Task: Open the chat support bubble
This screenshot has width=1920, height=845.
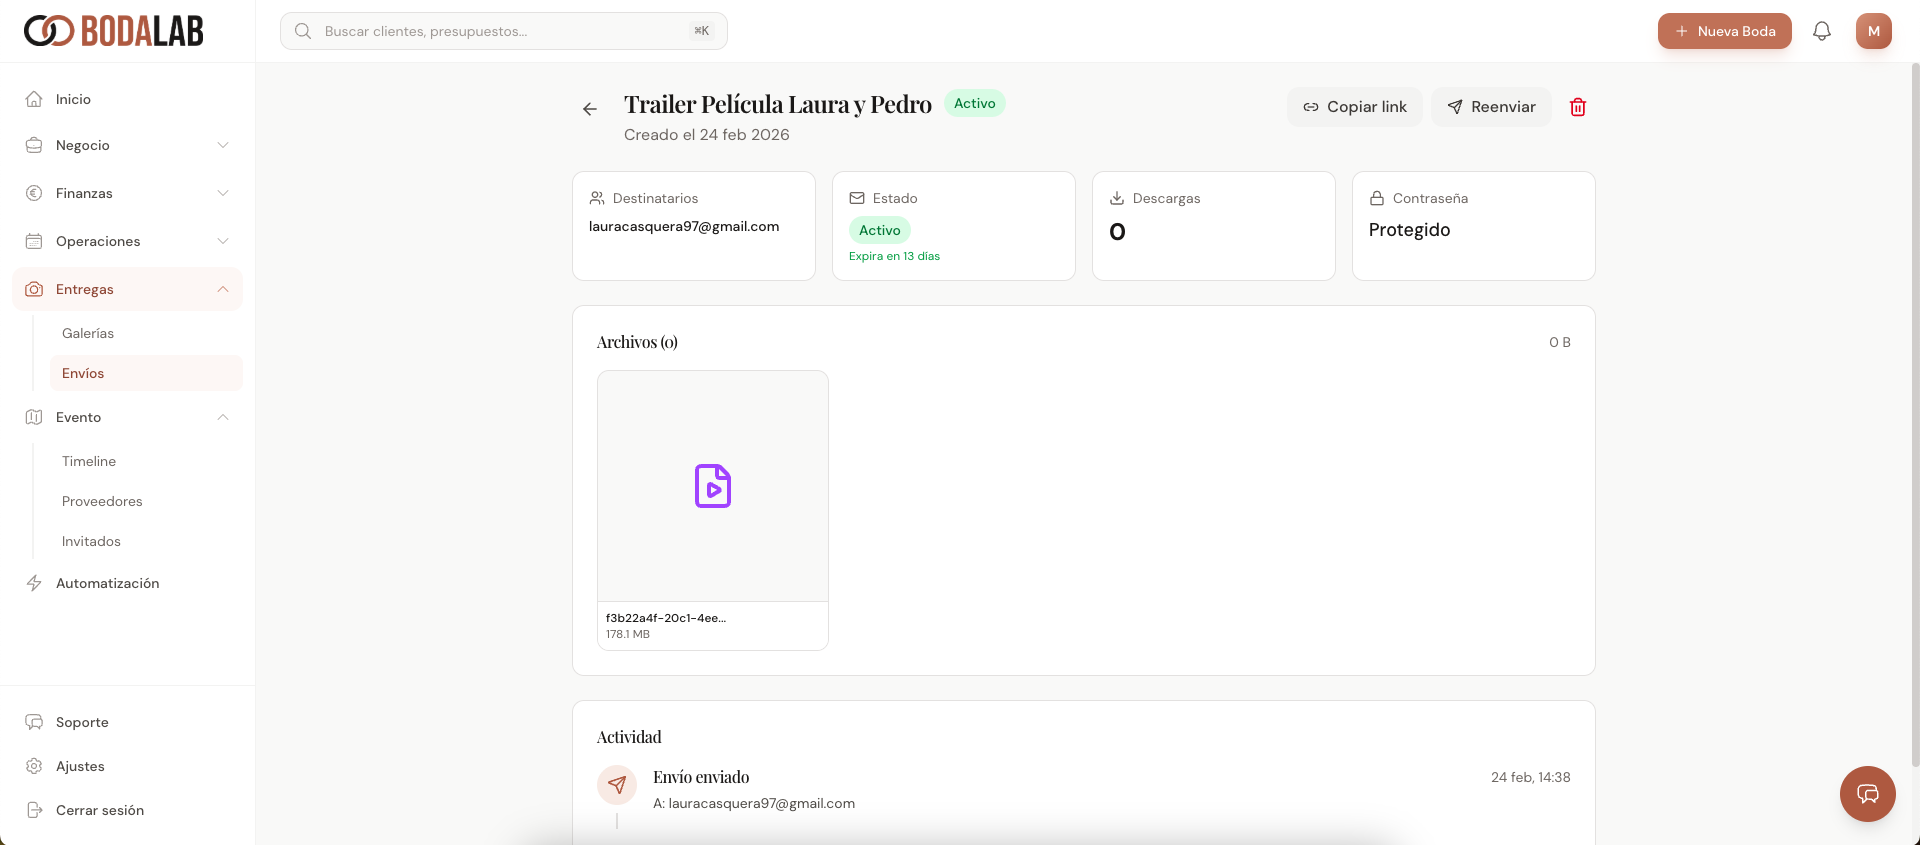Action: 1867,794
